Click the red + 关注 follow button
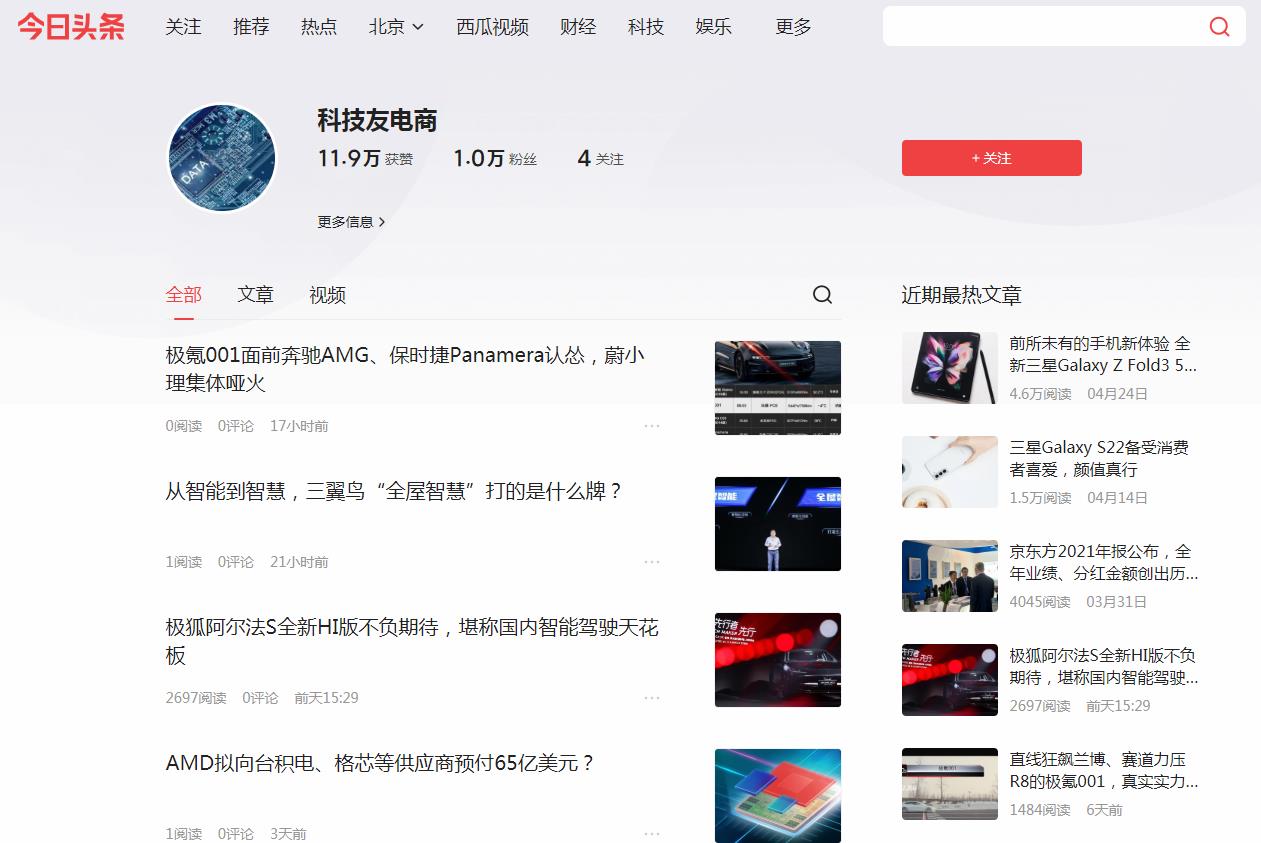 coord(992,158)
